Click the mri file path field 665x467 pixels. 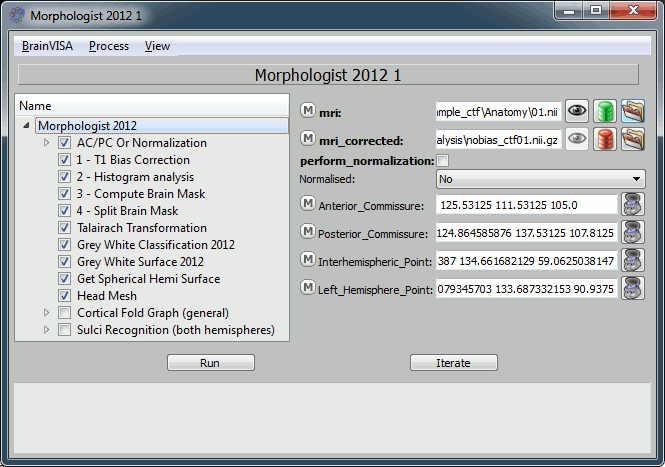[x=498, y=112]
